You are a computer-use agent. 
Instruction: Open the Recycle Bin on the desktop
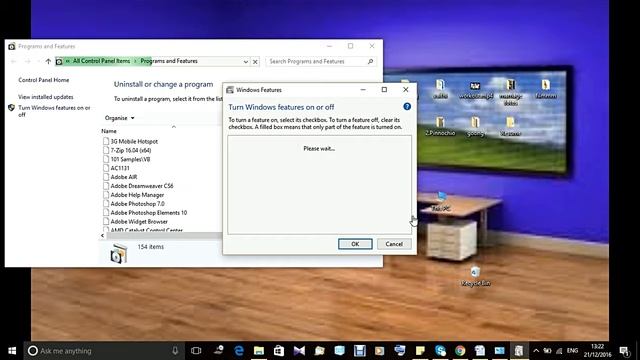(x=475, y=276)
